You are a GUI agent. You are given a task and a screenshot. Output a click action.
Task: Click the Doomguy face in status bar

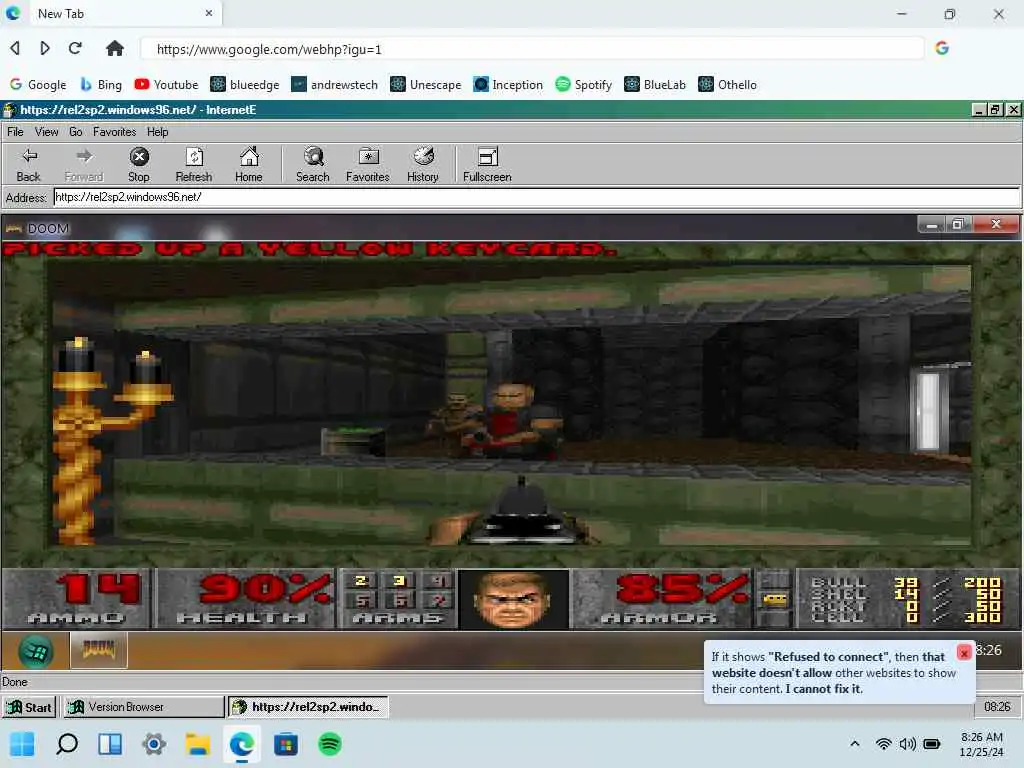point(513,600)
